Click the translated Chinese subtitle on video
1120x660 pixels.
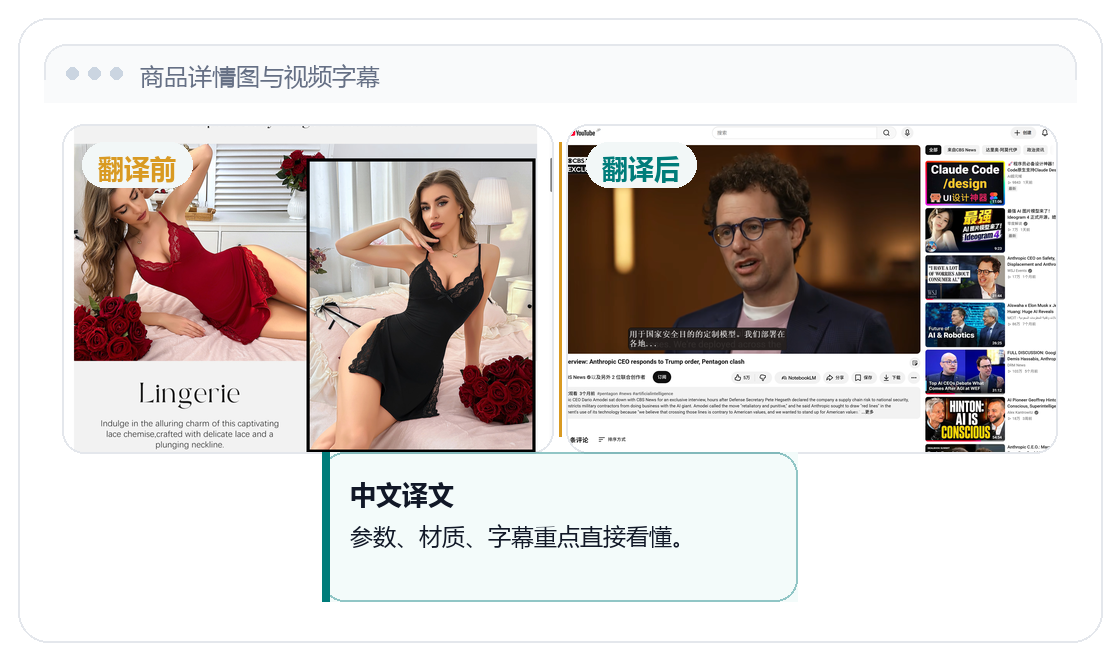pyautogui.click(x=706, y=339)
